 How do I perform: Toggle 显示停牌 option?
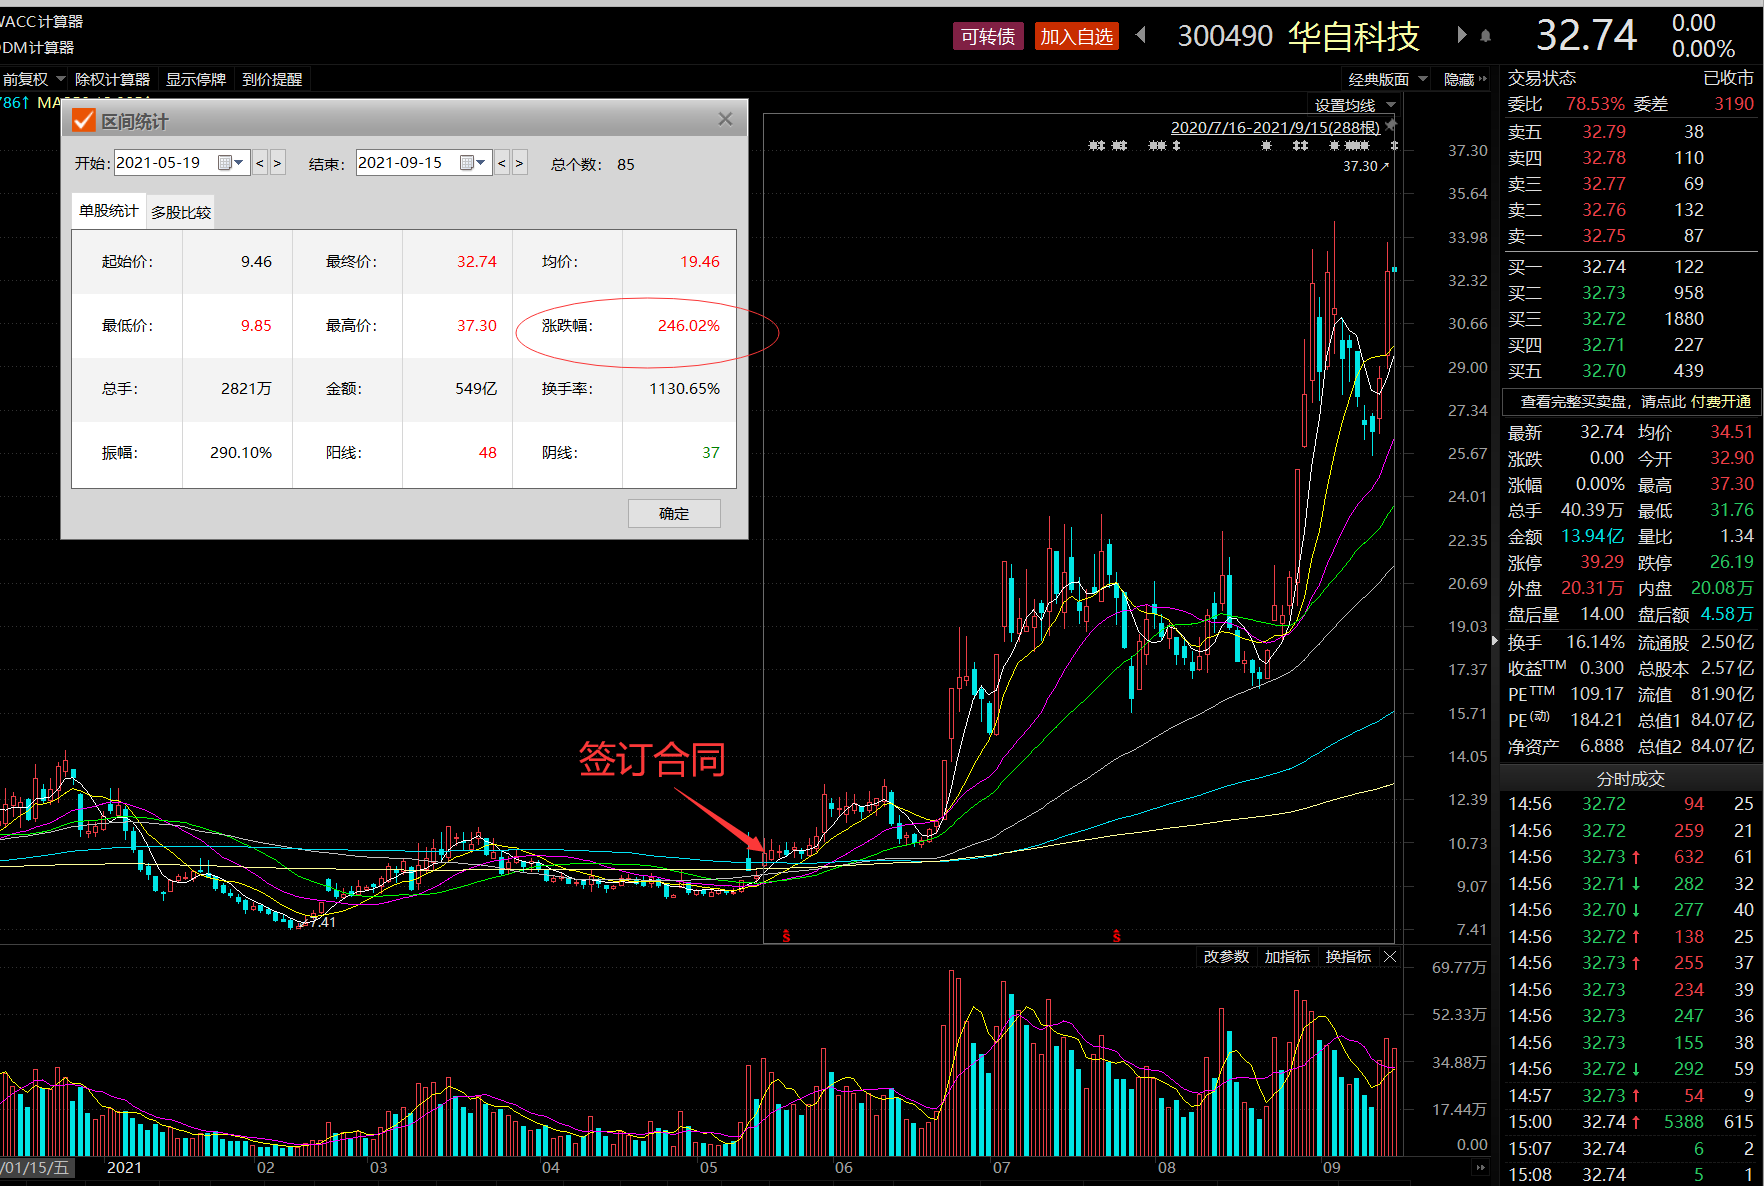coord(196,79)
